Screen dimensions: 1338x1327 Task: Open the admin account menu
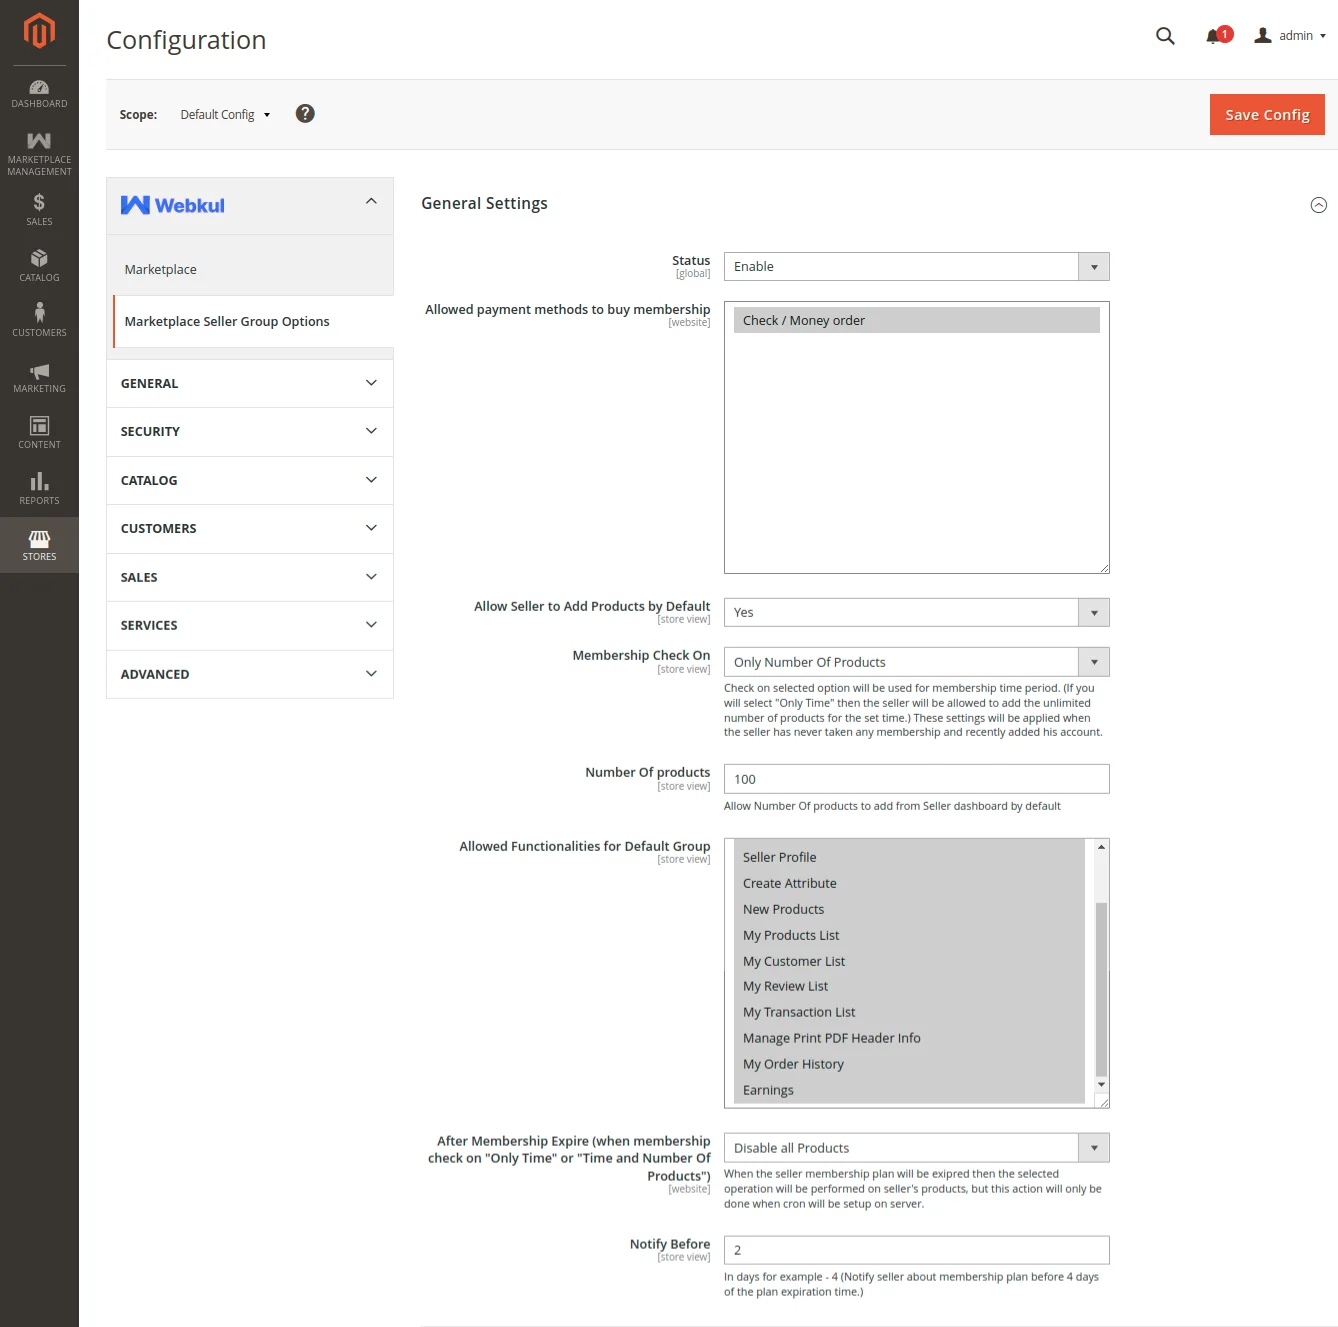point(1289,35)
